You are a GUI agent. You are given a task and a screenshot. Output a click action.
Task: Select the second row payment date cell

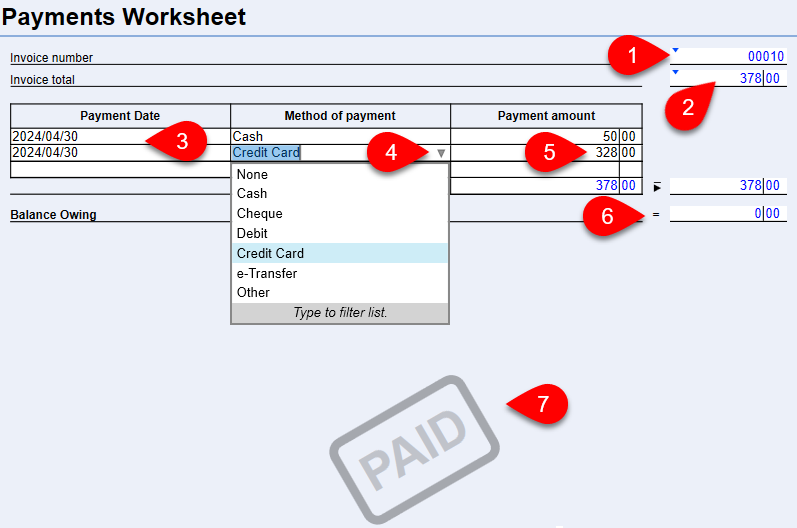click(x=120, y=152)
